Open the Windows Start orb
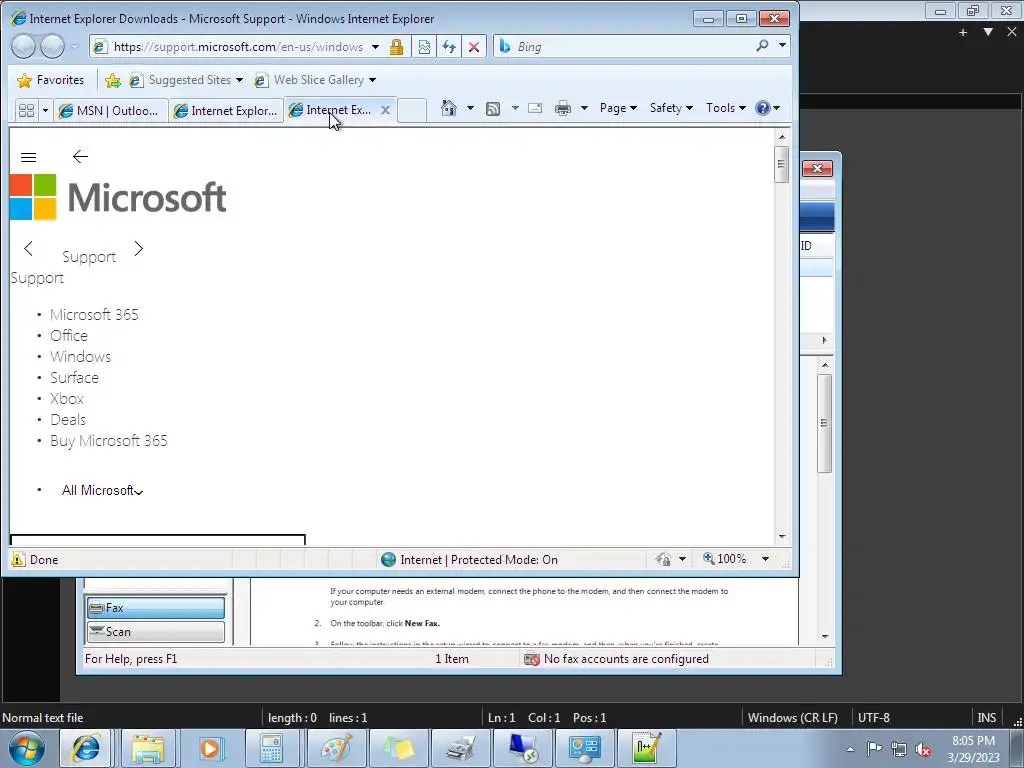 click(x=27, y=748)
